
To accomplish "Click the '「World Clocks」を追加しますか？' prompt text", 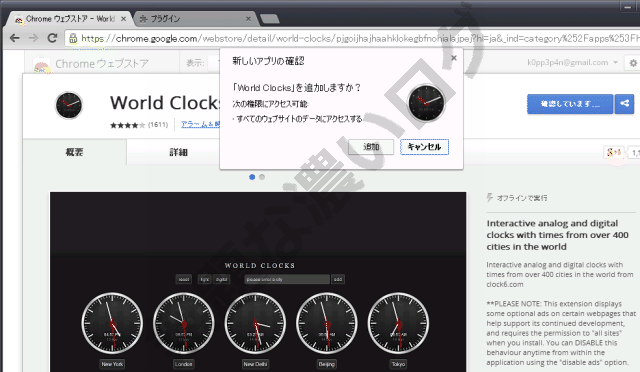I will pyautogui.click(x=297, y=87).
